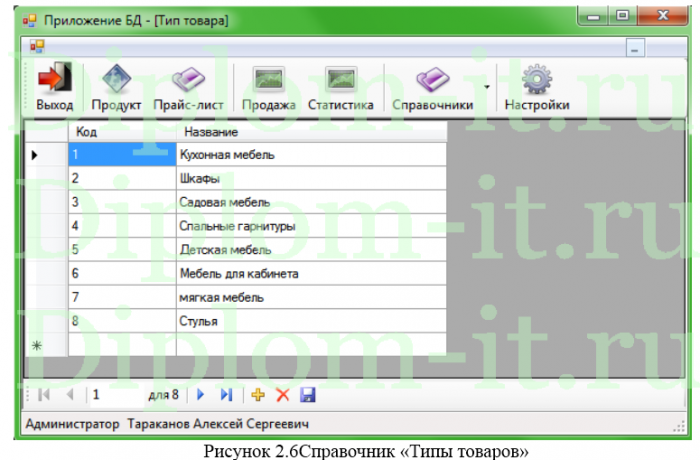Click the row header with the current arrow
This screenshot has width=700, height=460.
pyautogui.click(x=46, y=155)
